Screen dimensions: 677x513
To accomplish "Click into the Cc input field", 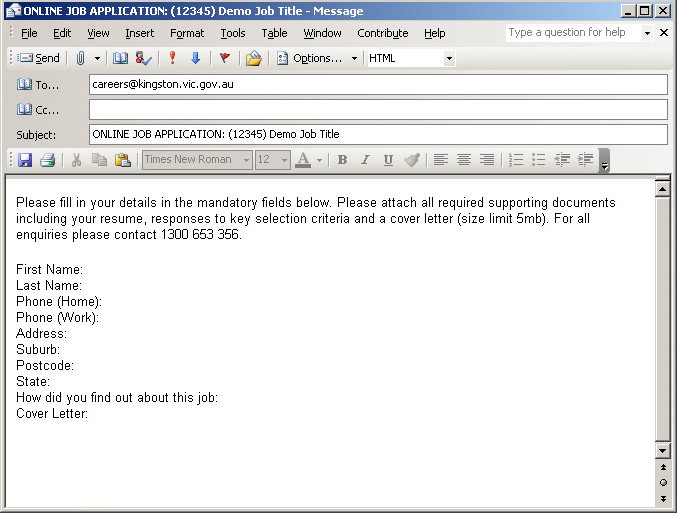I will tap(378, 109).
